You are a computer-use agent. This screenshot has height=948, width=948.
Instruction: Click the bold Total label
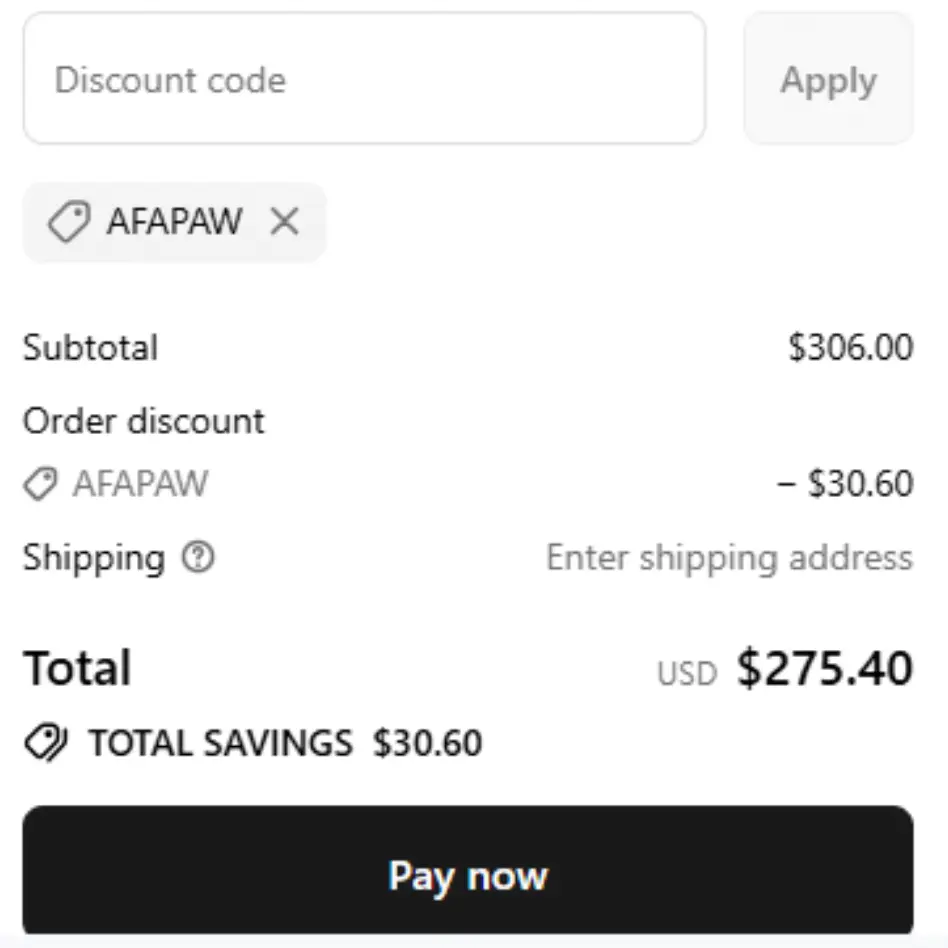tap(77, 668)
